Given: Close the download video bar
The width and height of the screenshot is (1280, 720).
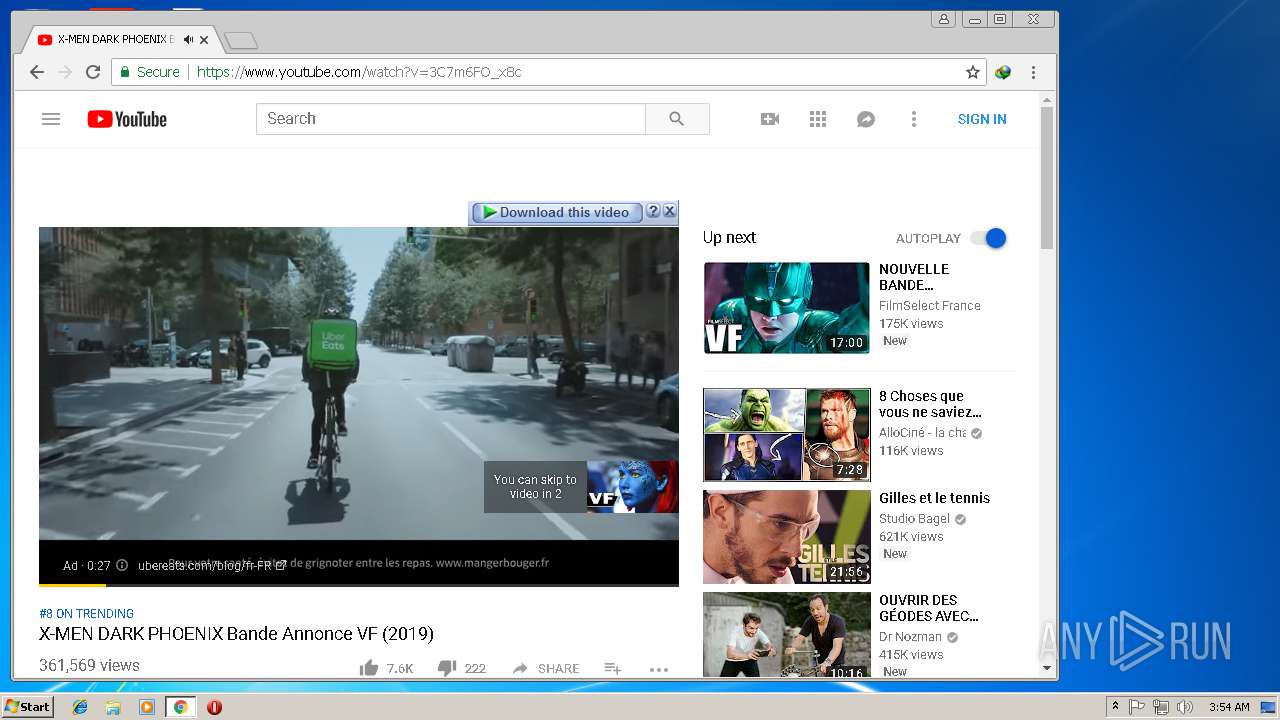Looking at the screenshot, I should (670, 211).
